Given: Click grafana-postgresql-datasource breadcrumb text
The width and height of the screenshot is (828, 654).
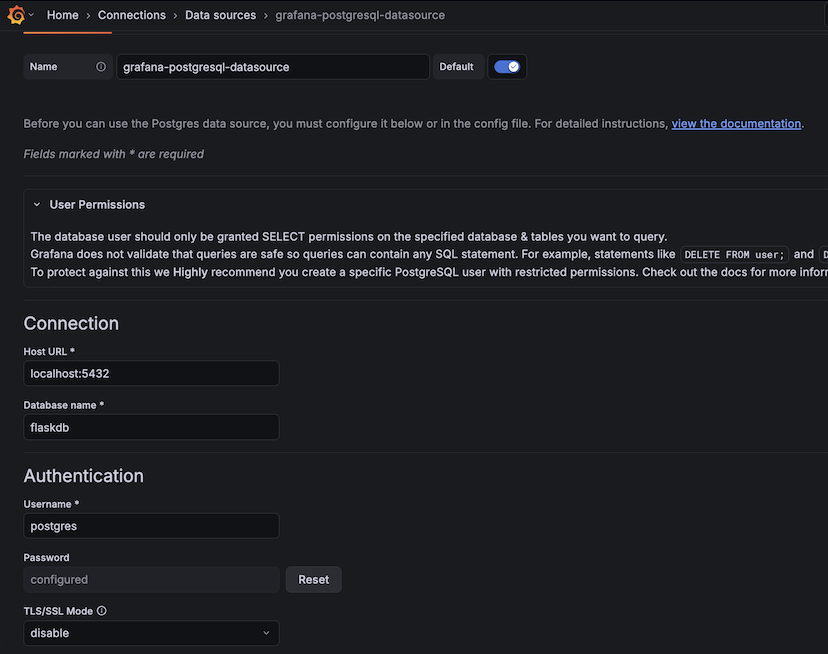Looking at the screenshot, I should [x=360, y=15].
